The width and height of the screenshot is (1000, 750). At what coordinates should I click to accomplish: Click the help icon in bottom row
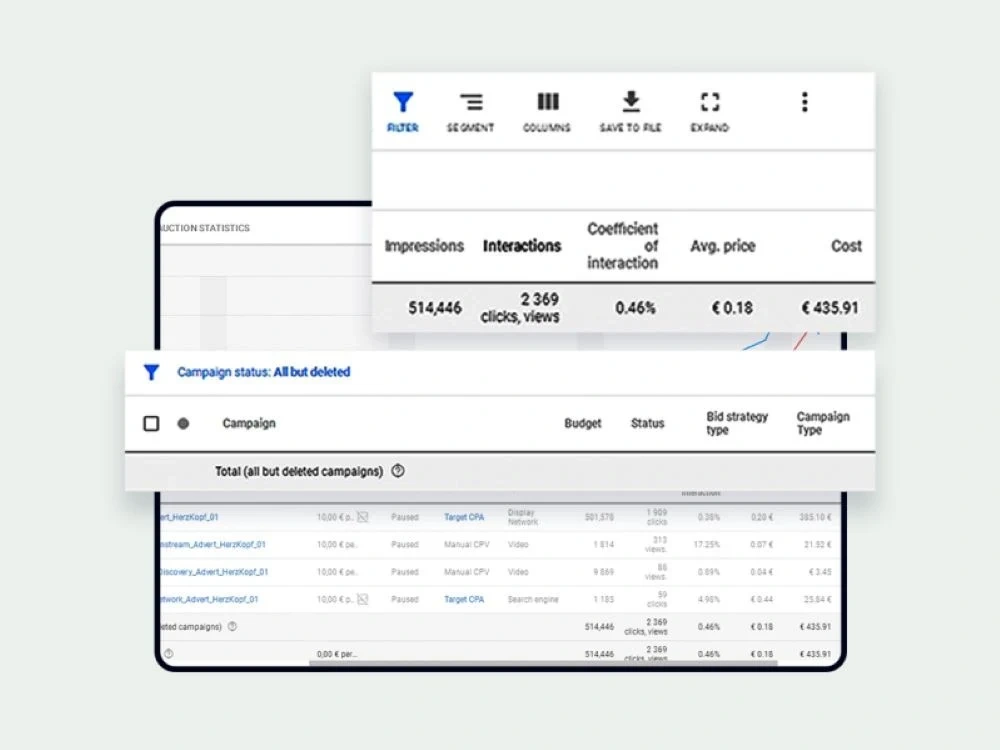(168, 654)
